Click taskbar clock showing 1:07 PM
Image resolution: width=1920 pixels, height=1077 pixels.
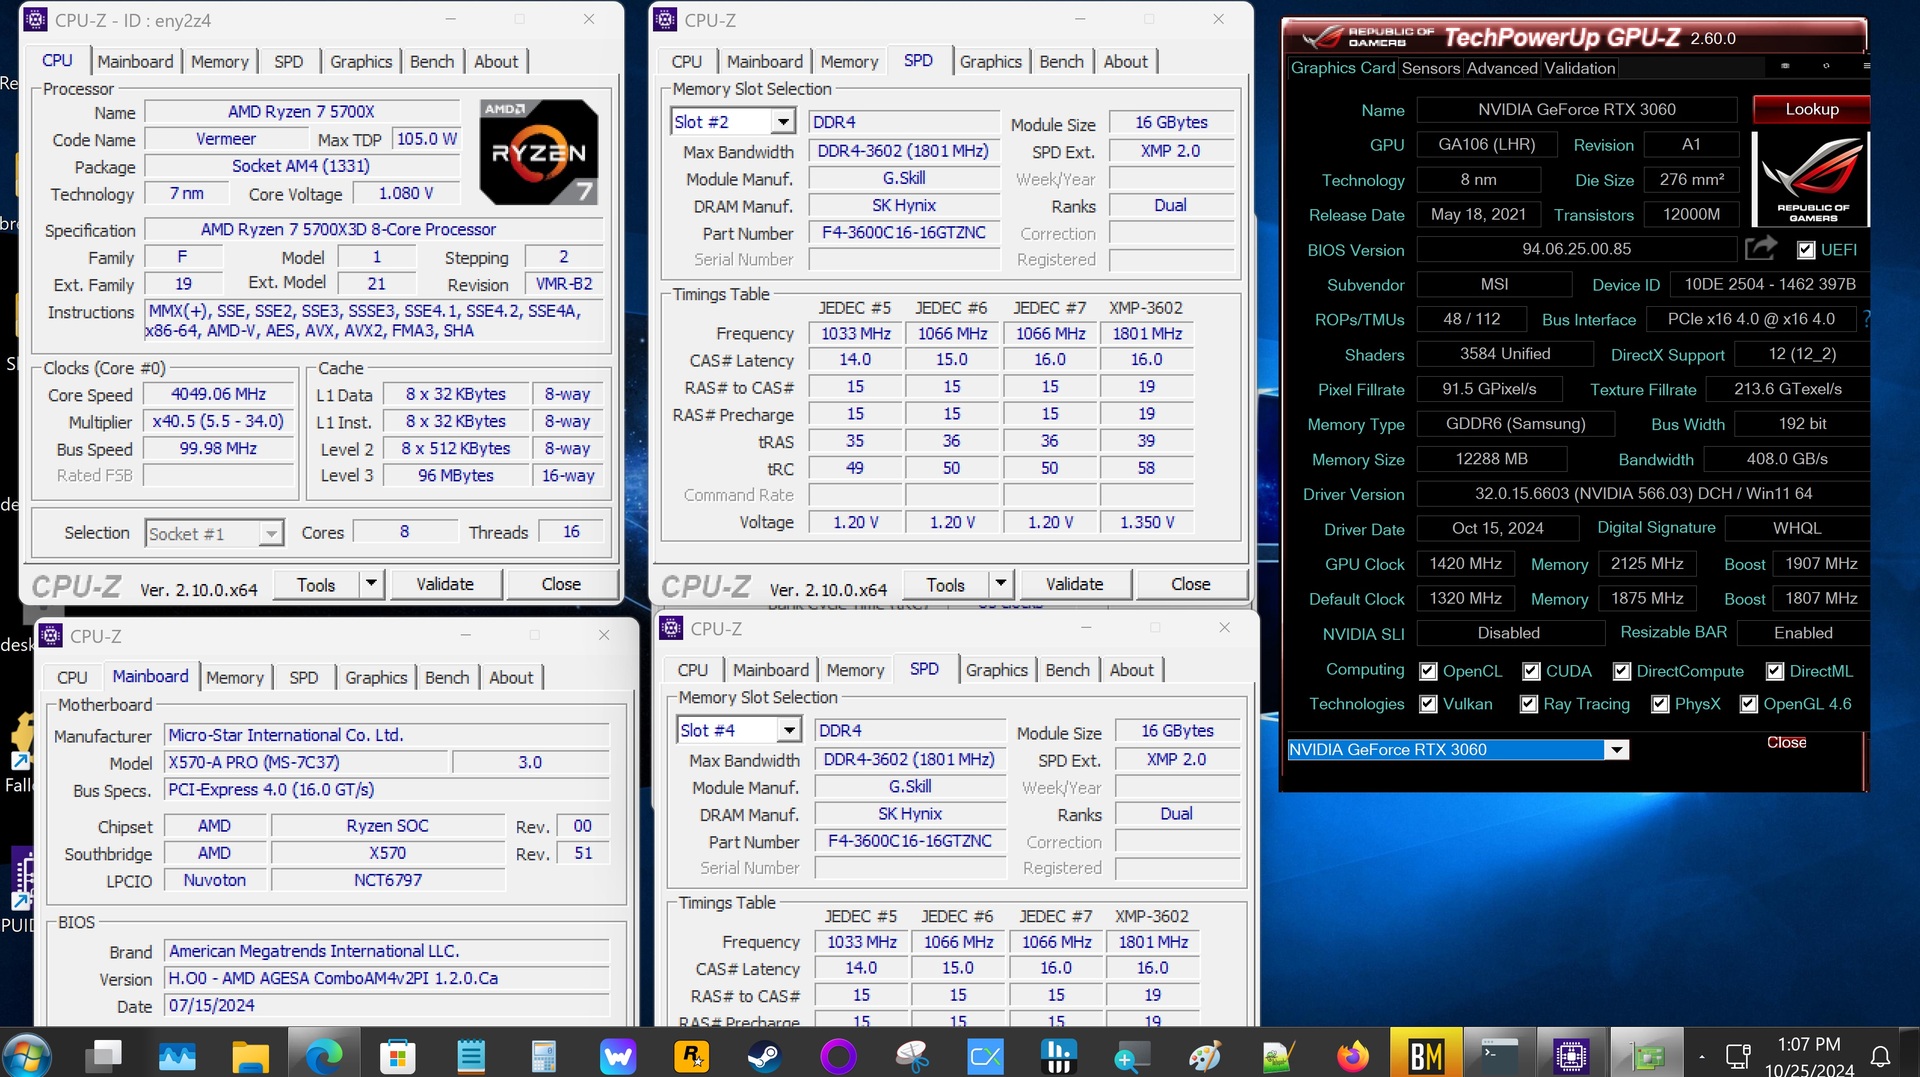click(1808, 1056)
